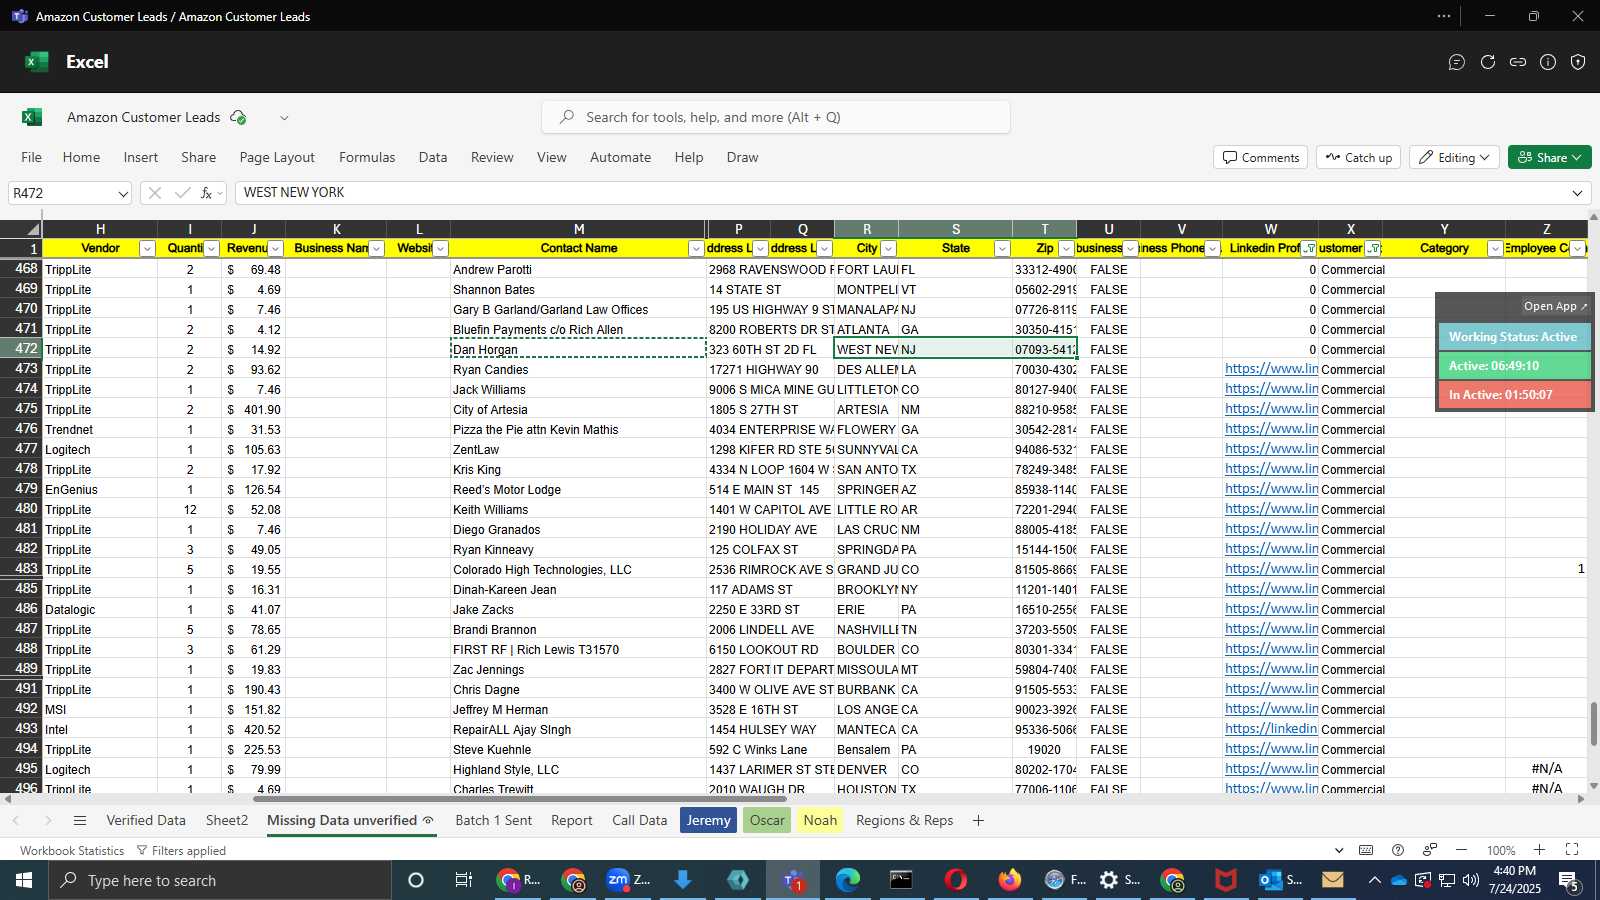Open the file name chevron dropdown
Viewport: 1600px width, 900px height.
coord(284,117)
